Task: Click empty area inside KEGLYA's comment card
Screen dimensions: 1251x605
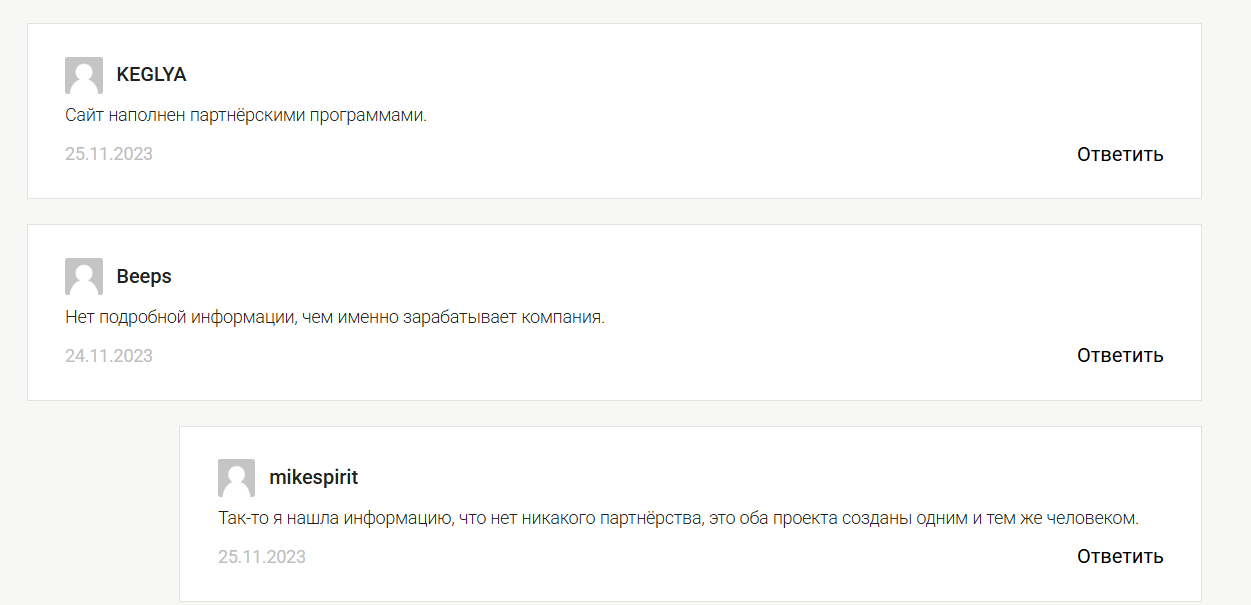Action: pos(700,70)
